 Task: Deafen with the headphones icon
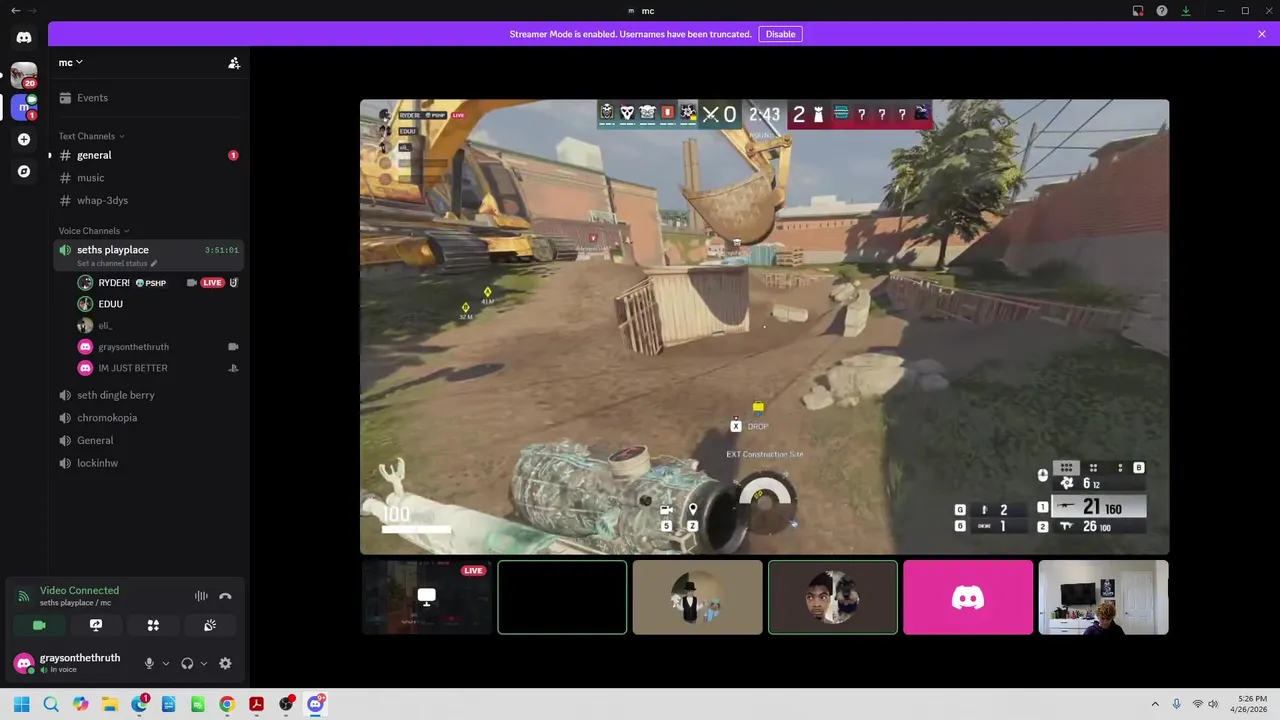pyautogui.click(x=187, y=663)
